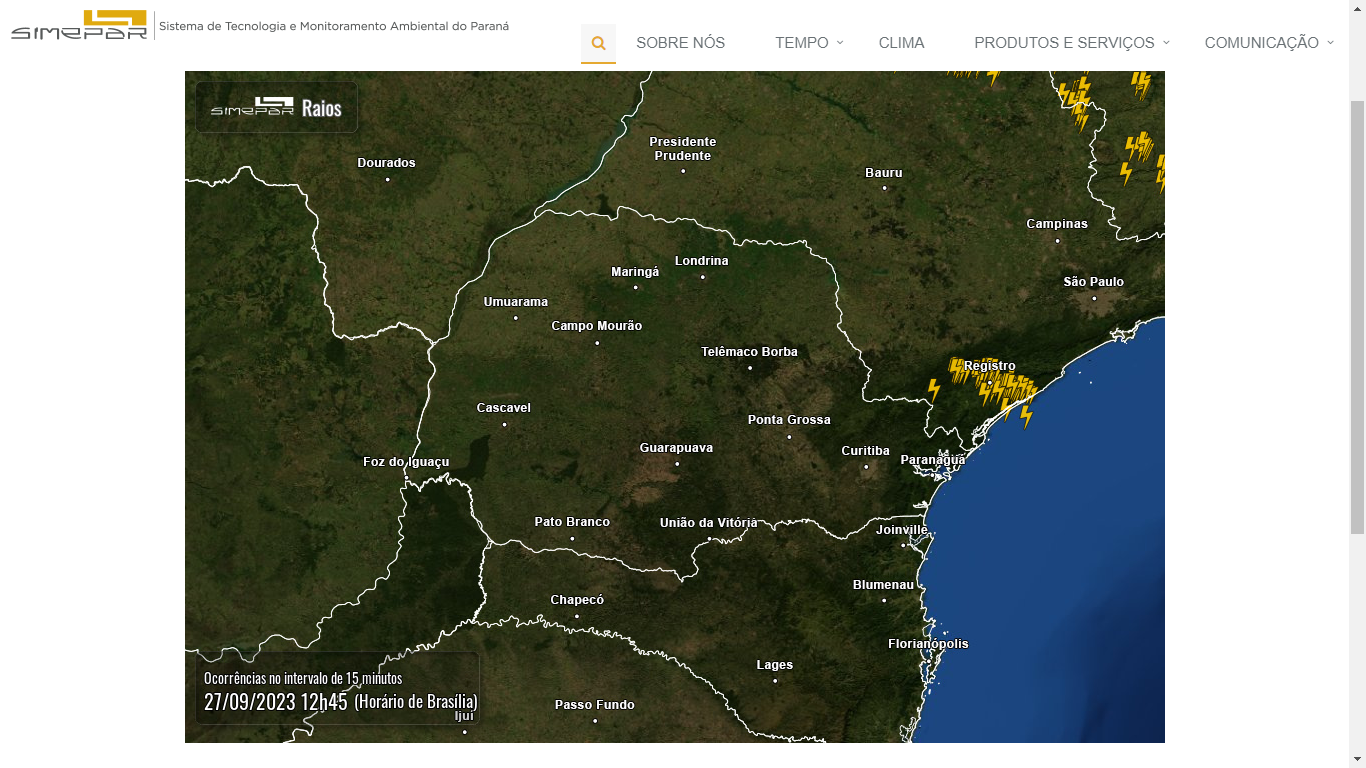Open PRODUTOS E SERVIÇOS menu
This screenshot has width=1366, height=768.
[x=1064, y=43]
